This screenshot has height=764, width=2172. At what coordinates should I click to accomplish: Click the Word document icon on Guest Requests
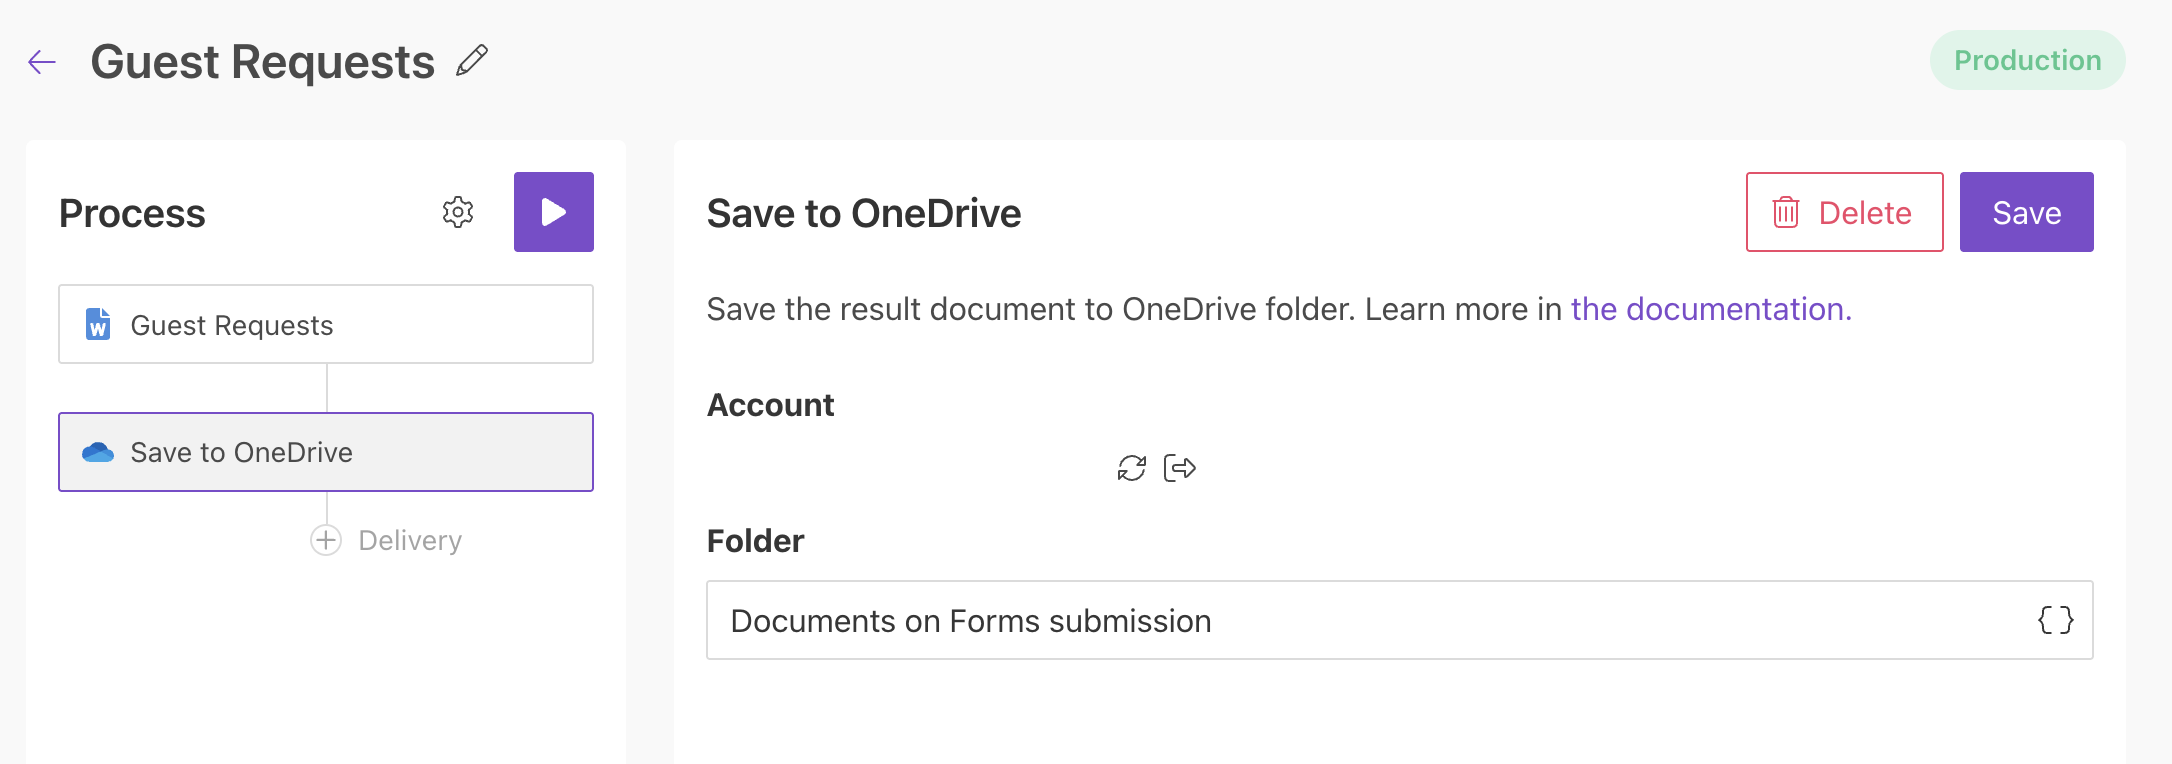[97, 324]
